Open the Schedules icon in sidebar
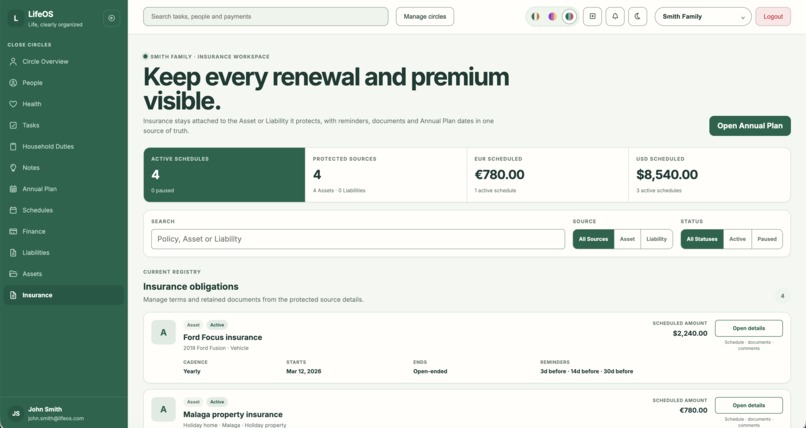This screenshot has height=428, width=806. [13, 210]
